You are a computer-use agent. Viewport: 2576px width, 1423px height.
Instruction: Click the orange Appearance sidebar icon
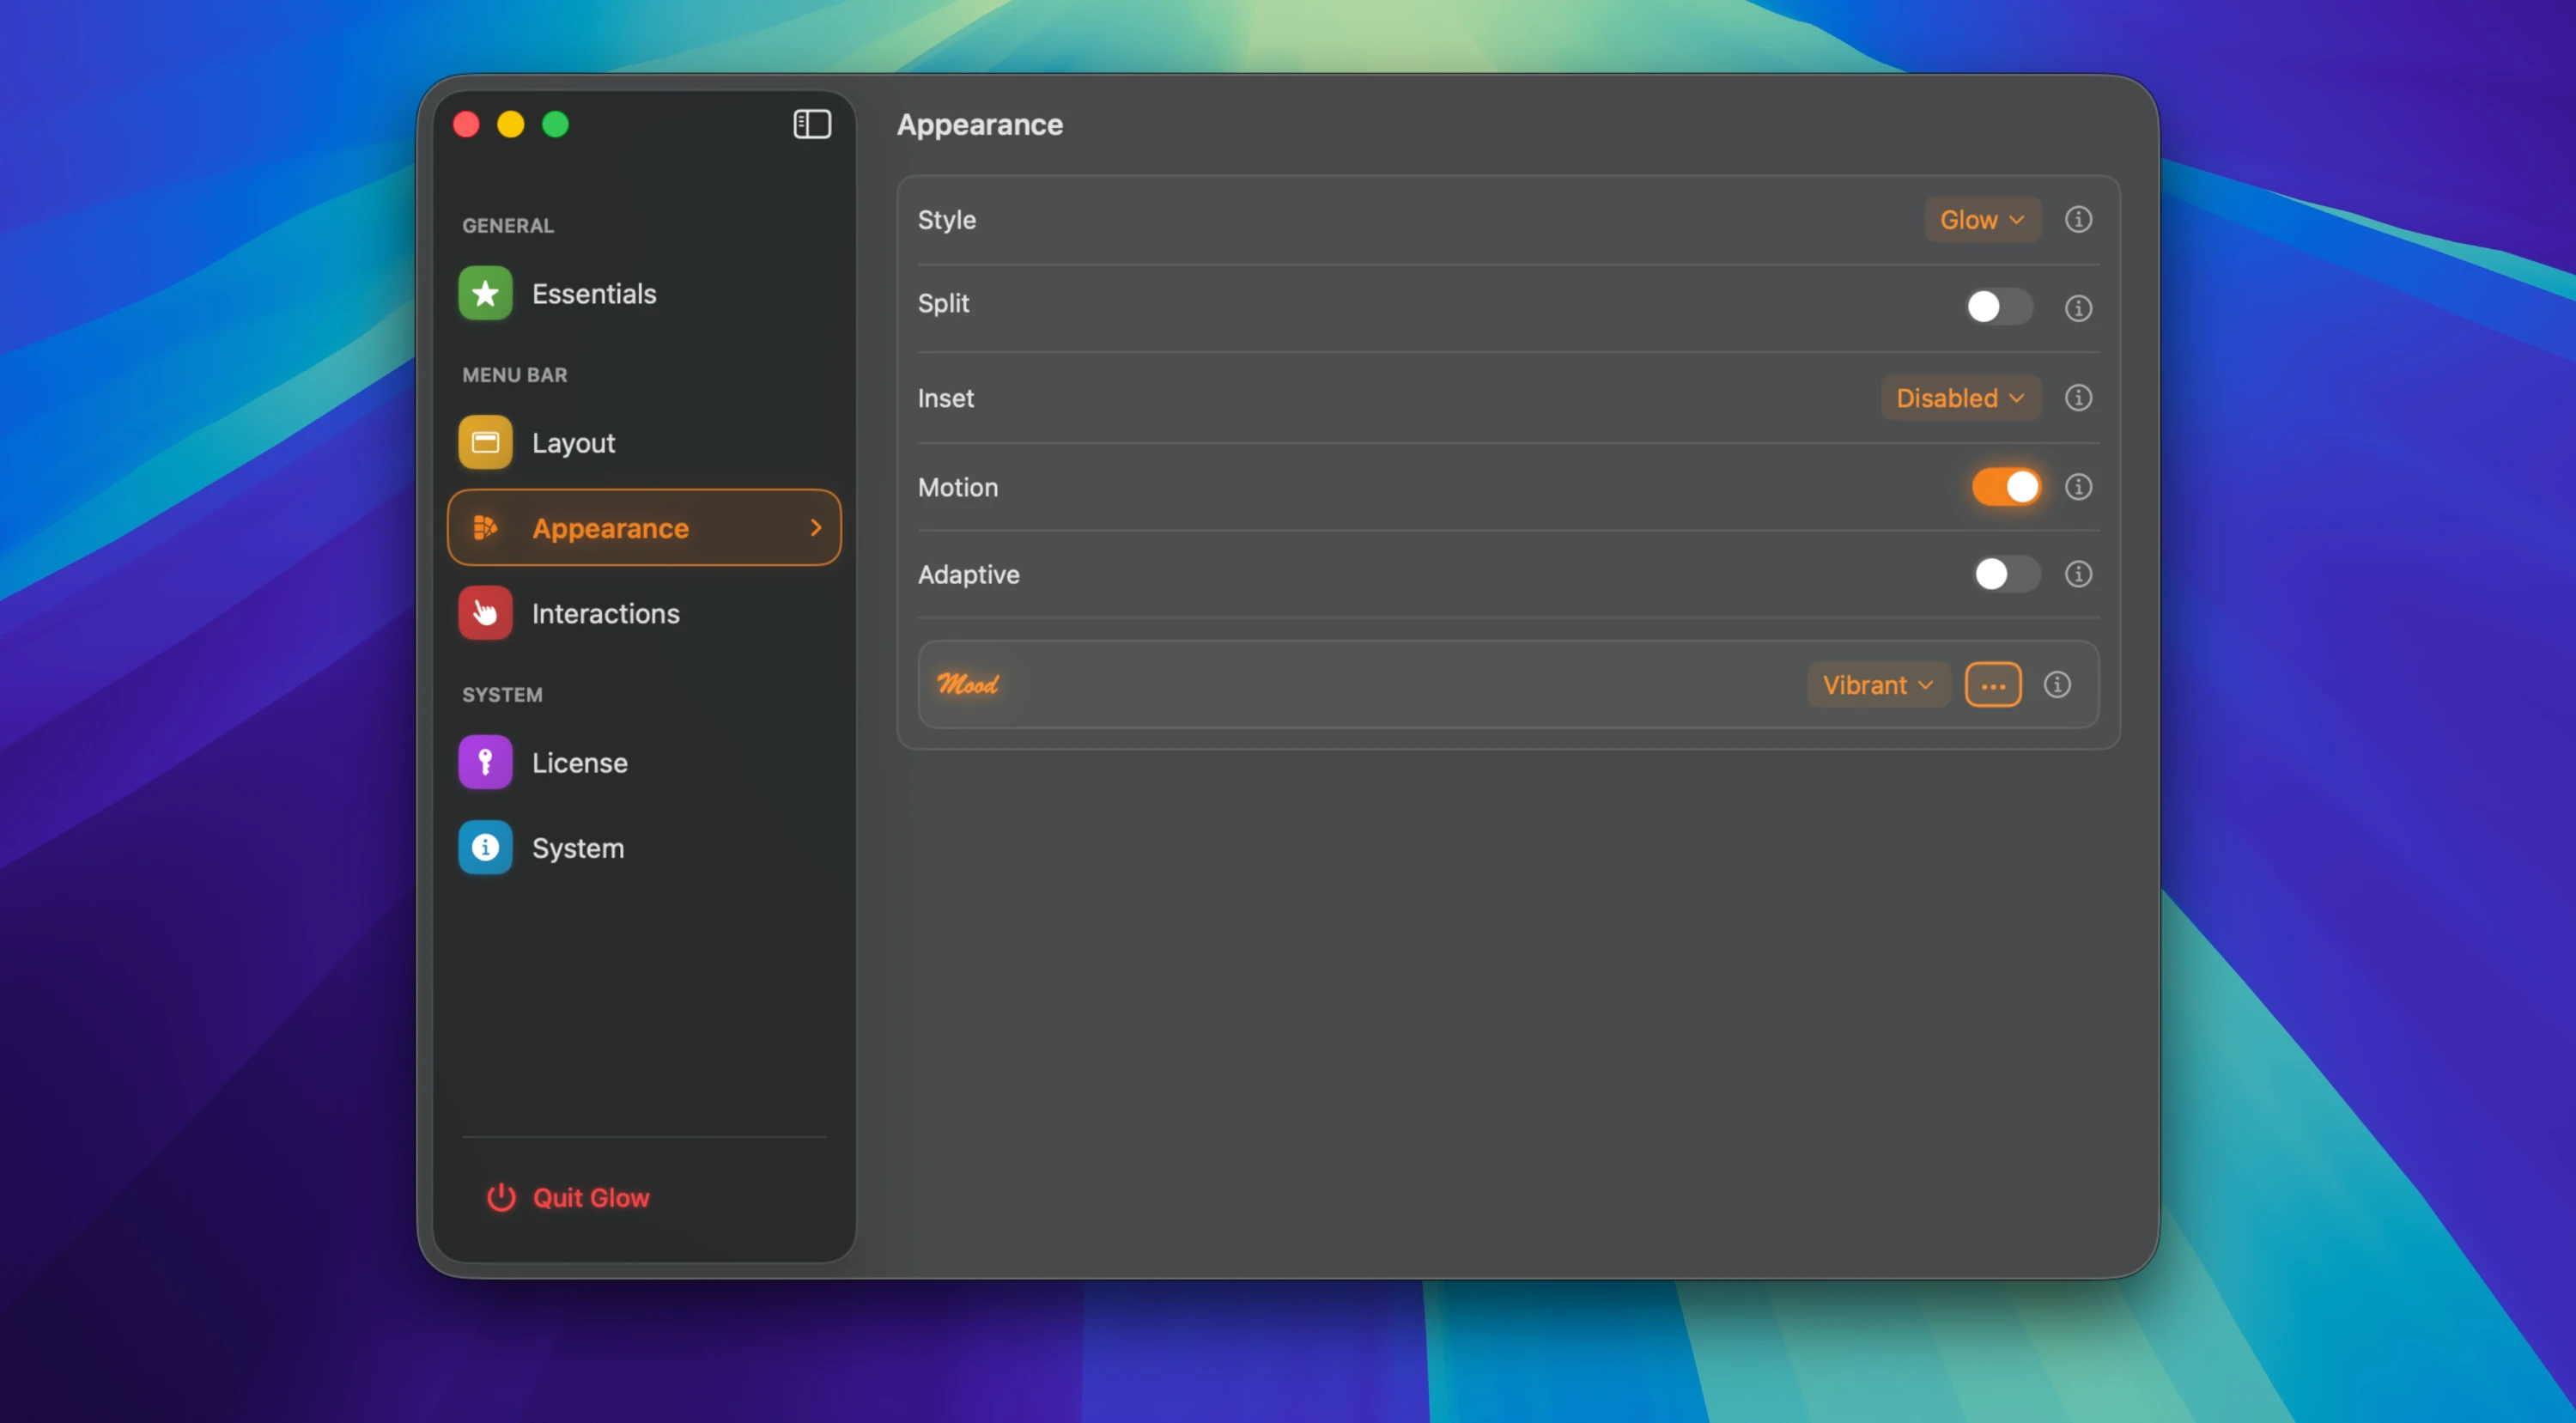point(485,527)
